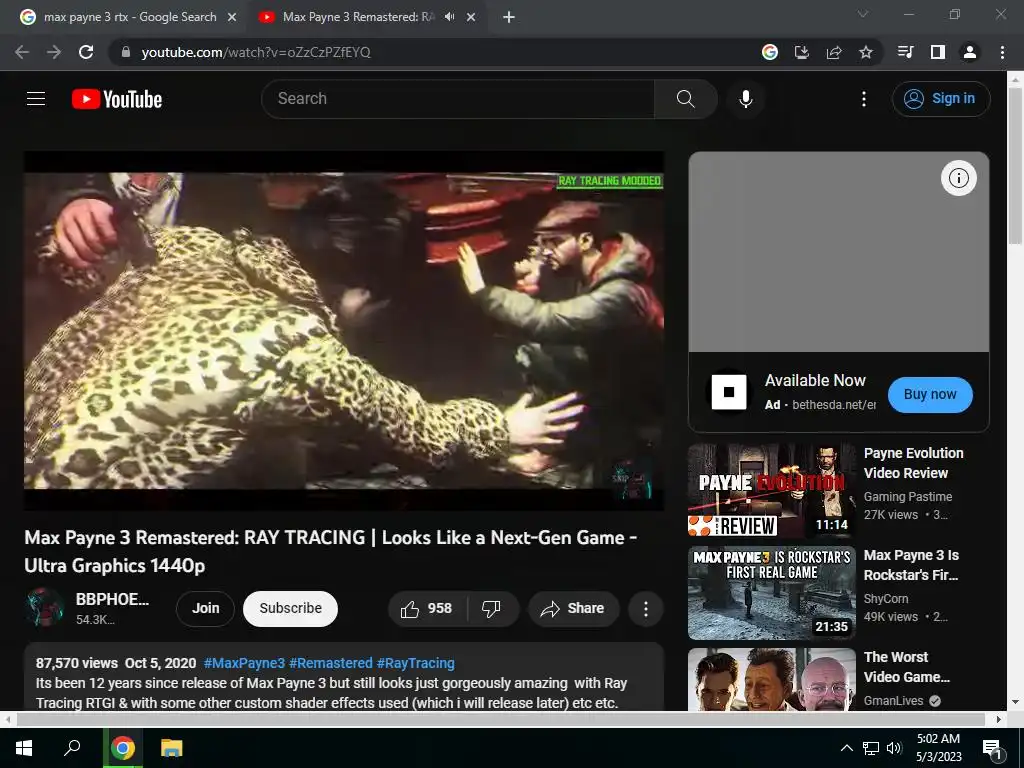Screen dimensions: 1024x768
Task: Toggle the Chrome side panel
Action: 938,52
